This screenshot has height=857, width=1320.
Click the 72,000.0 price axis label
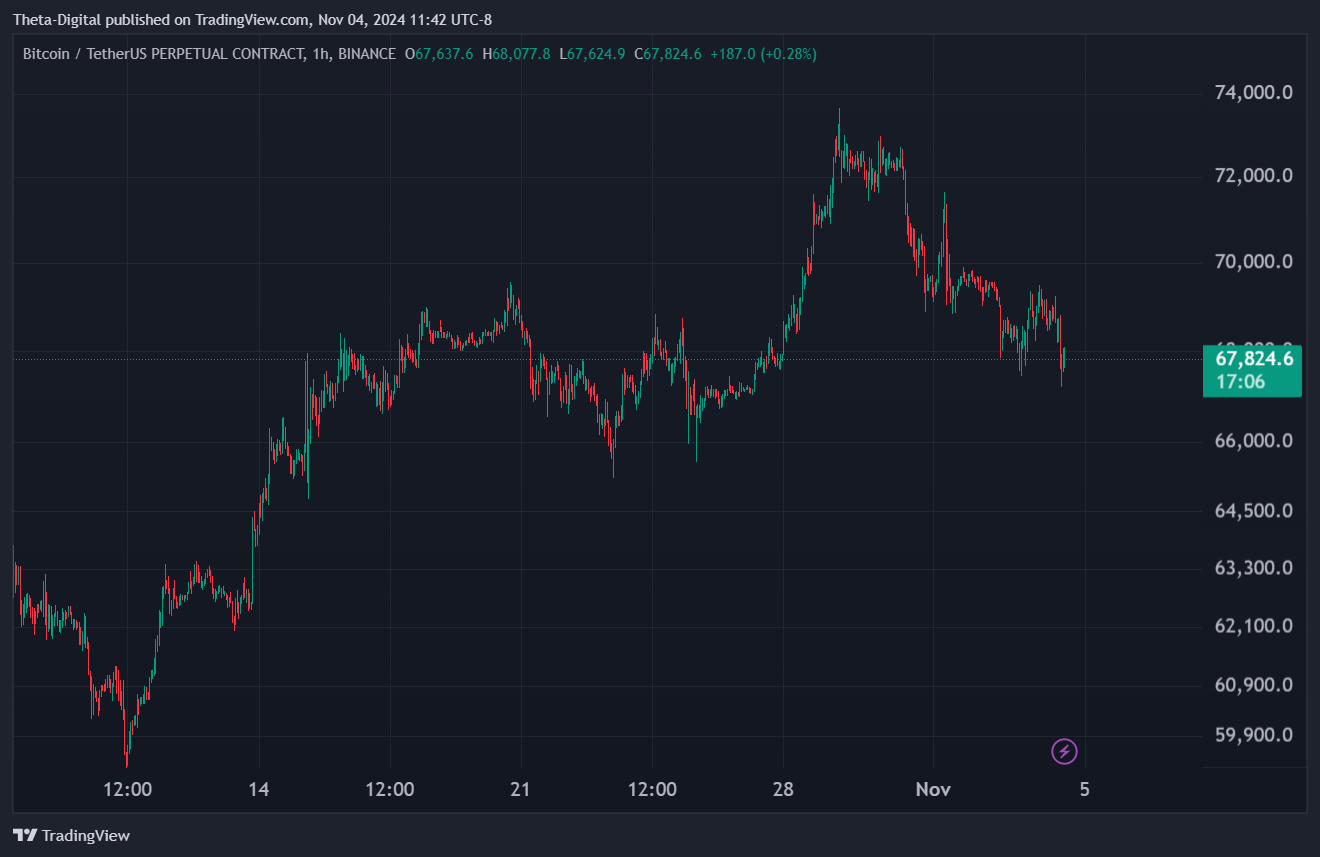1253,176
